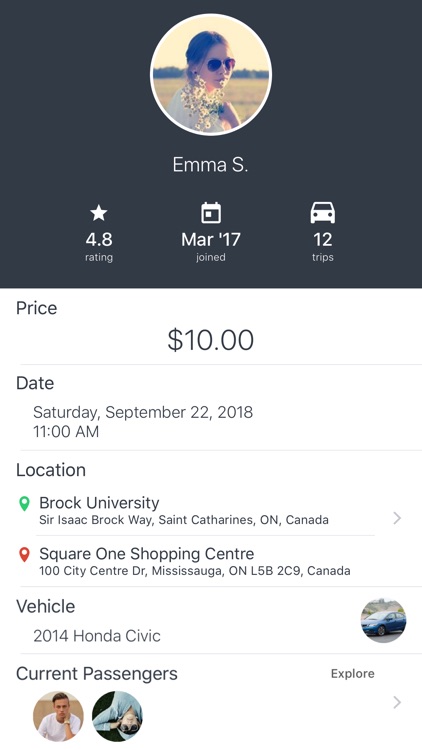Tap the 12 trips count

pos(323,239)
